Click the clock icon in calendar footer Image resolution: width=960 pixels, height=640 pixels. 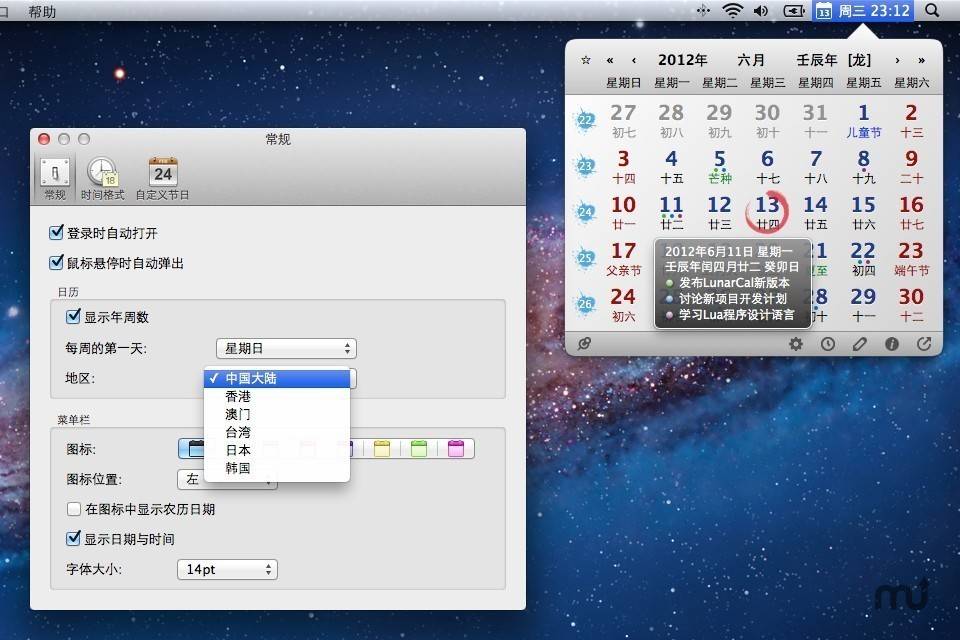[x=828, y=344]
